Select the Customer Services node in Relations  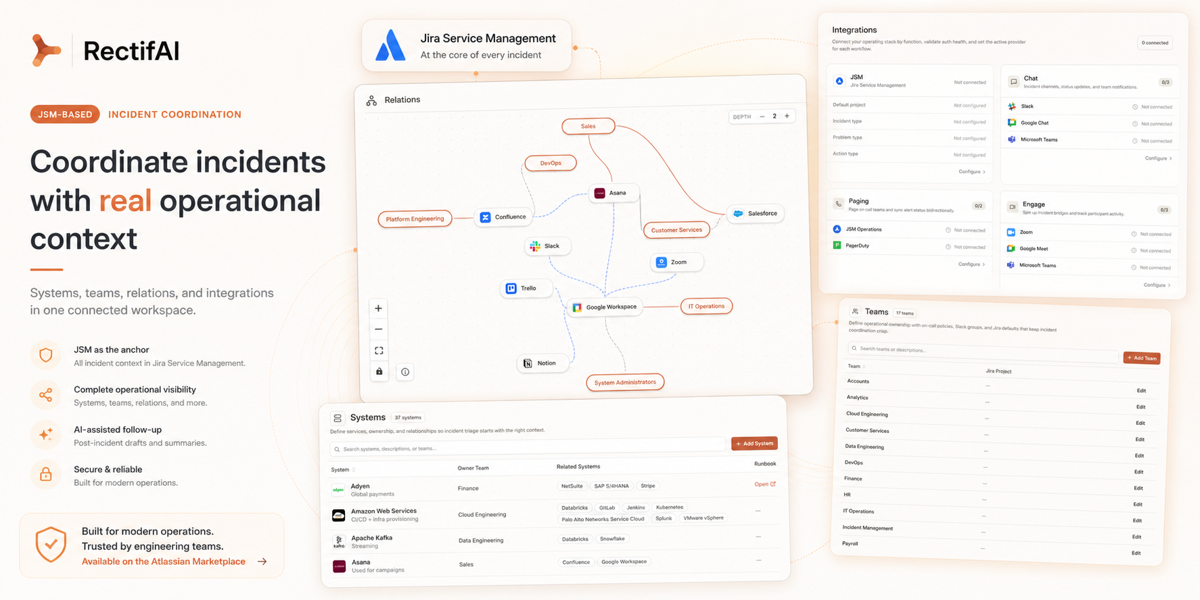pos(676,230)
